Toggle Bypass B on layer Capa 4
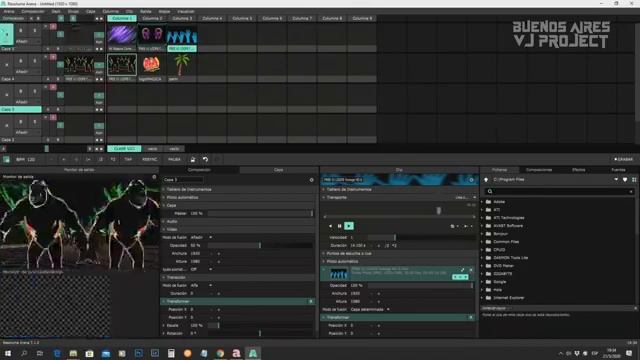The height and width of the screenshot is (360, 640). (x=21, y=60)
